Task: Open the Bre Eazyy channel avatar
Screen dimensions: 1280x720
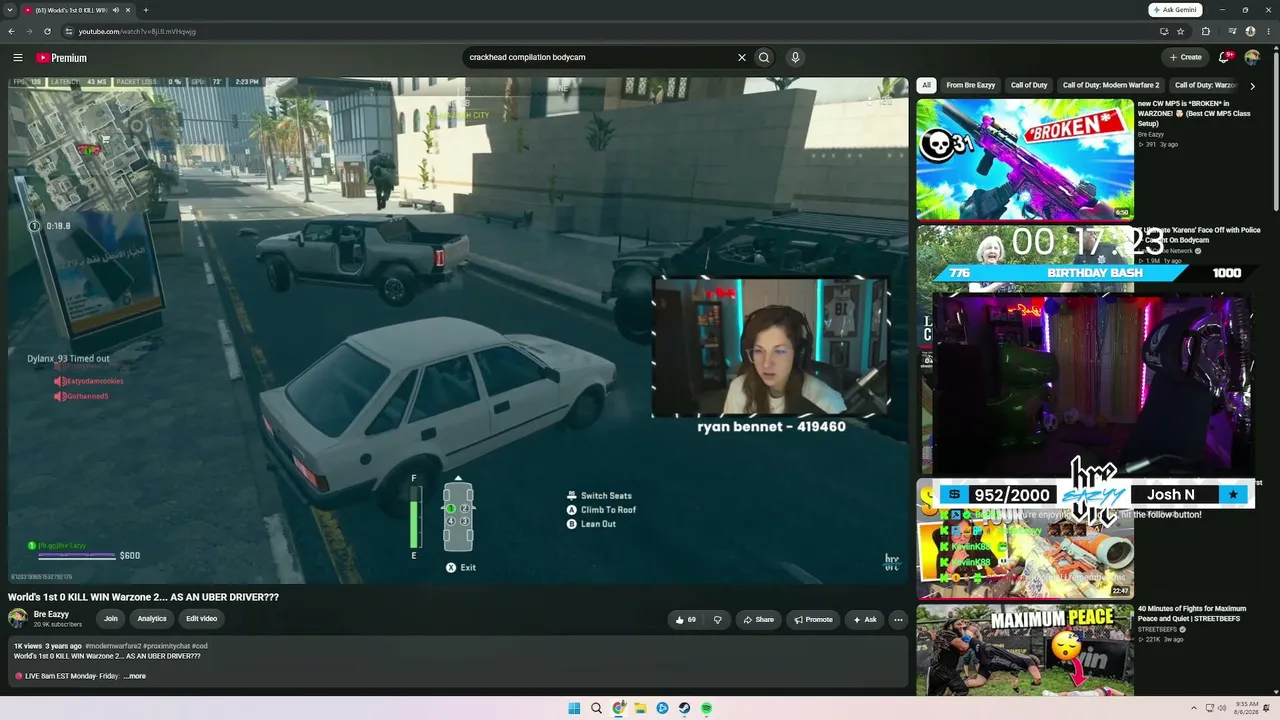Action: [17, 619]
